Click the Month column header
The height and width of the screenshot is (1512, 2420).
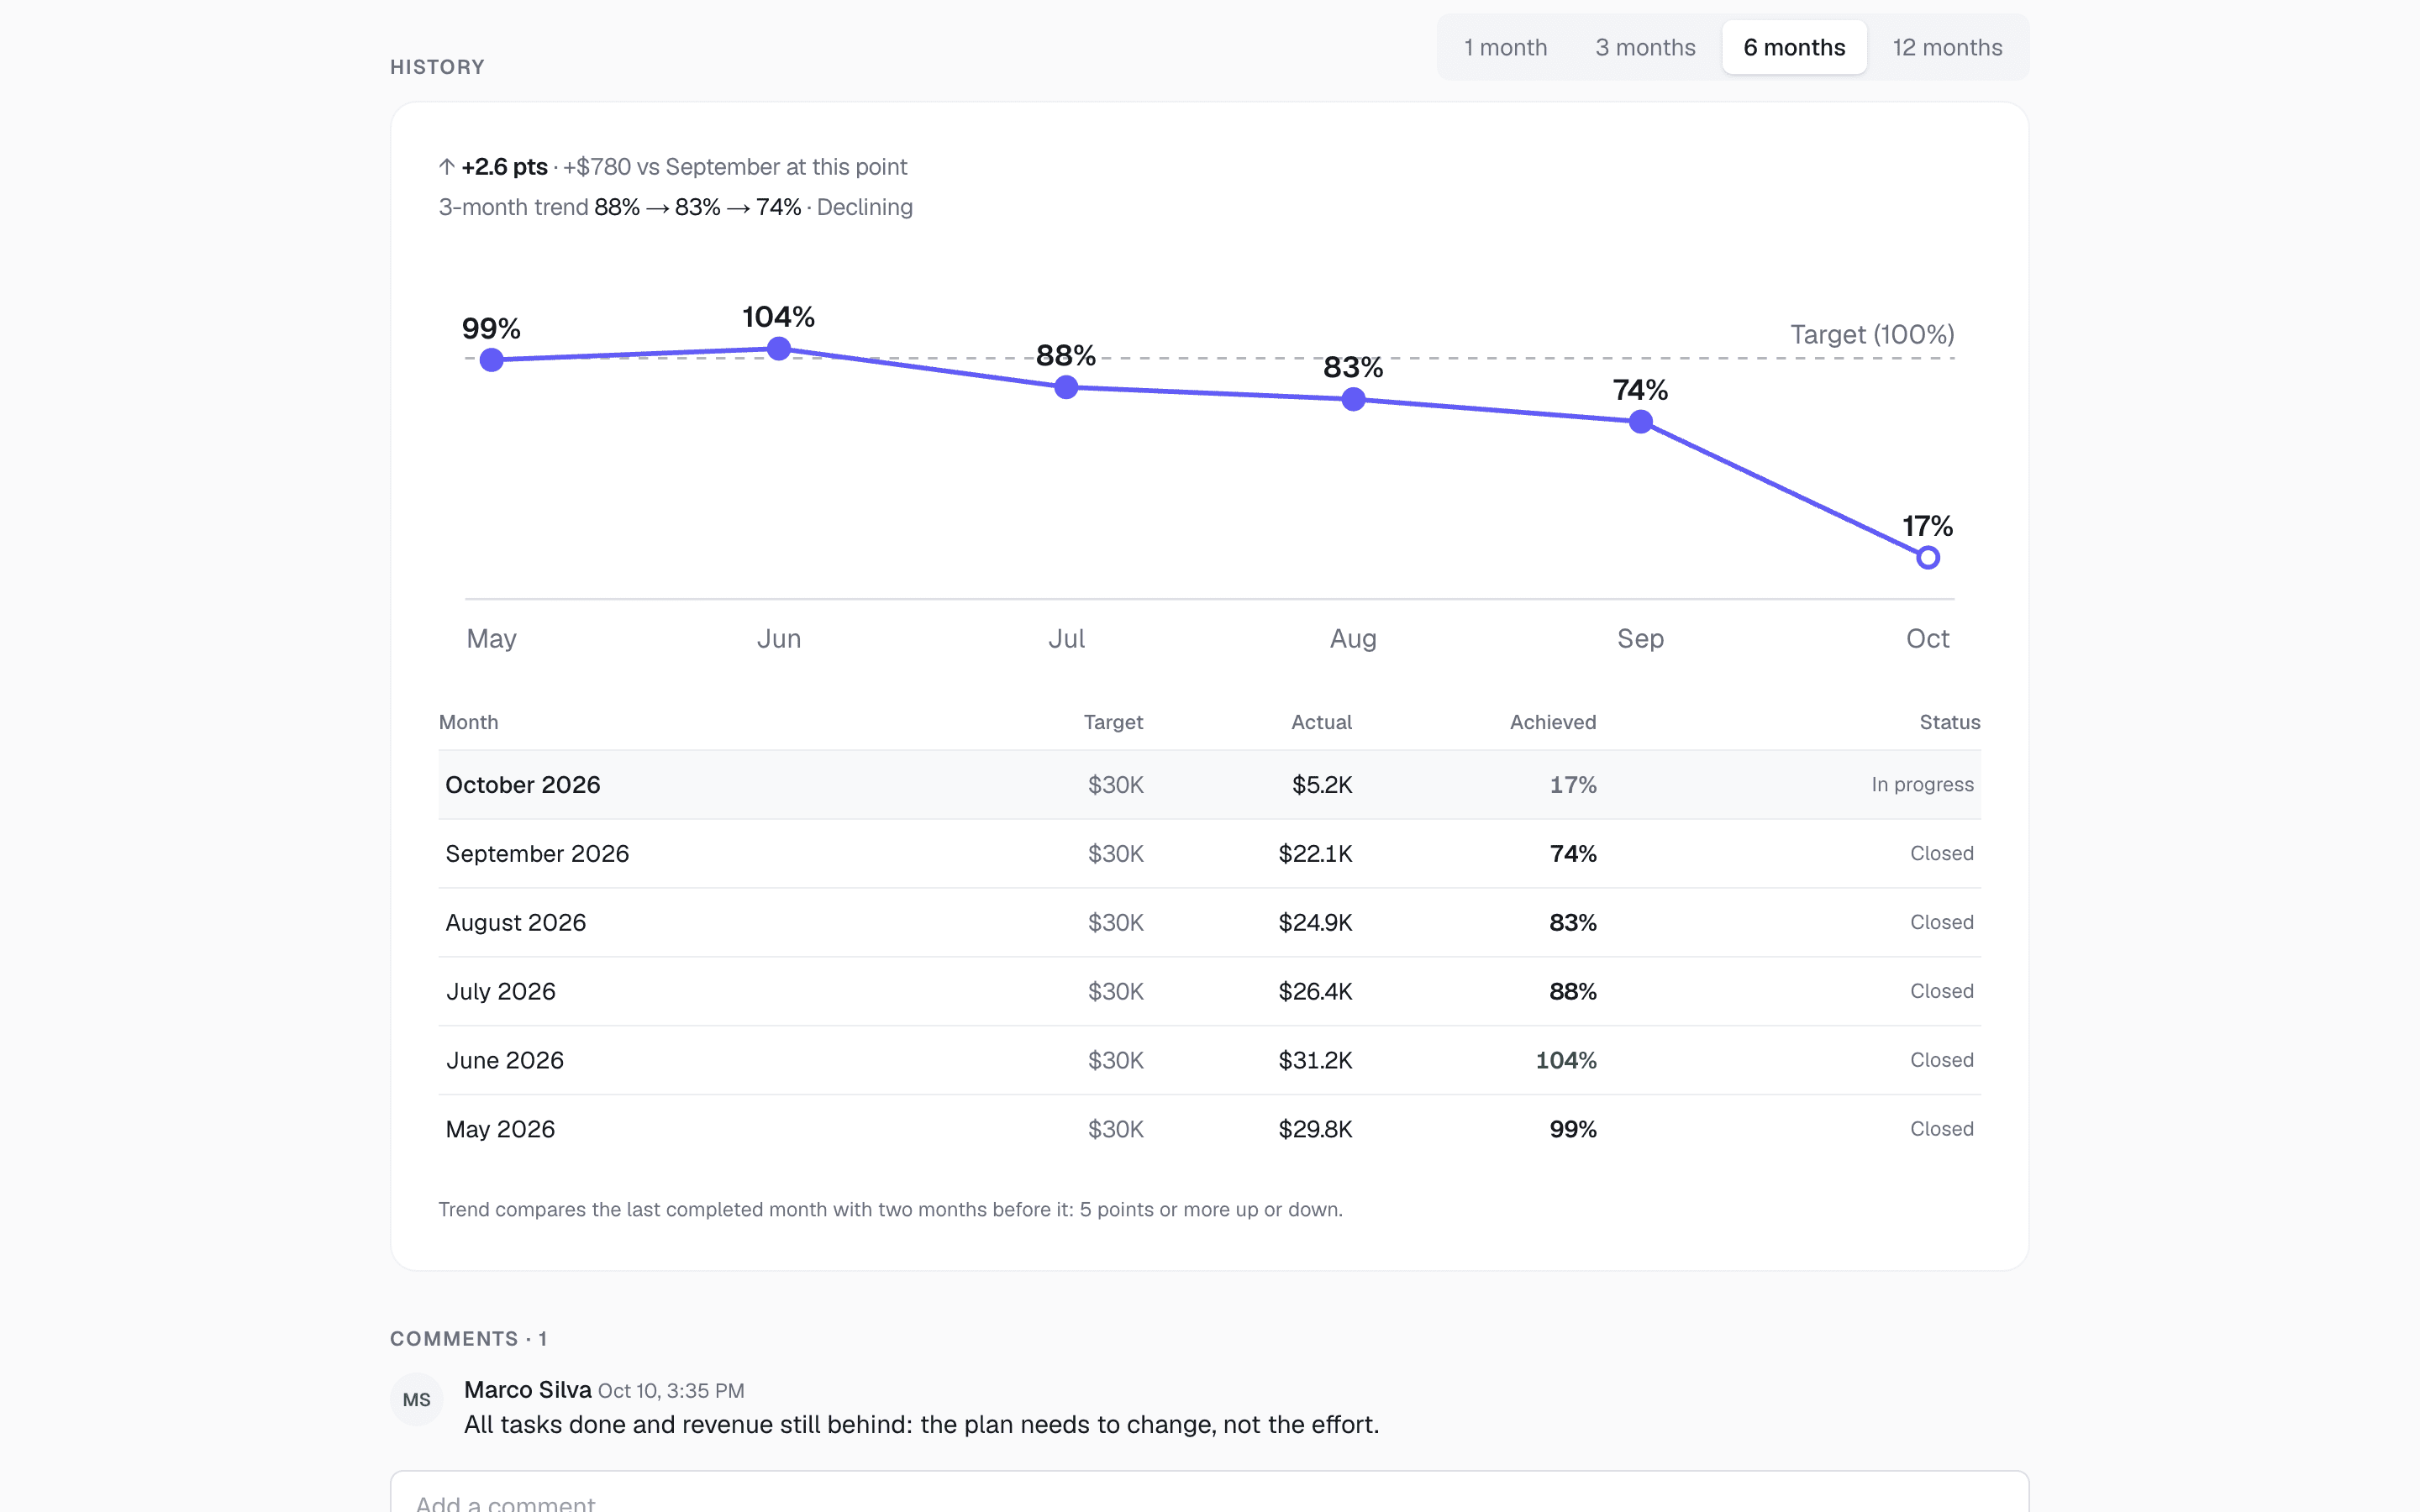tap(468, 722)
